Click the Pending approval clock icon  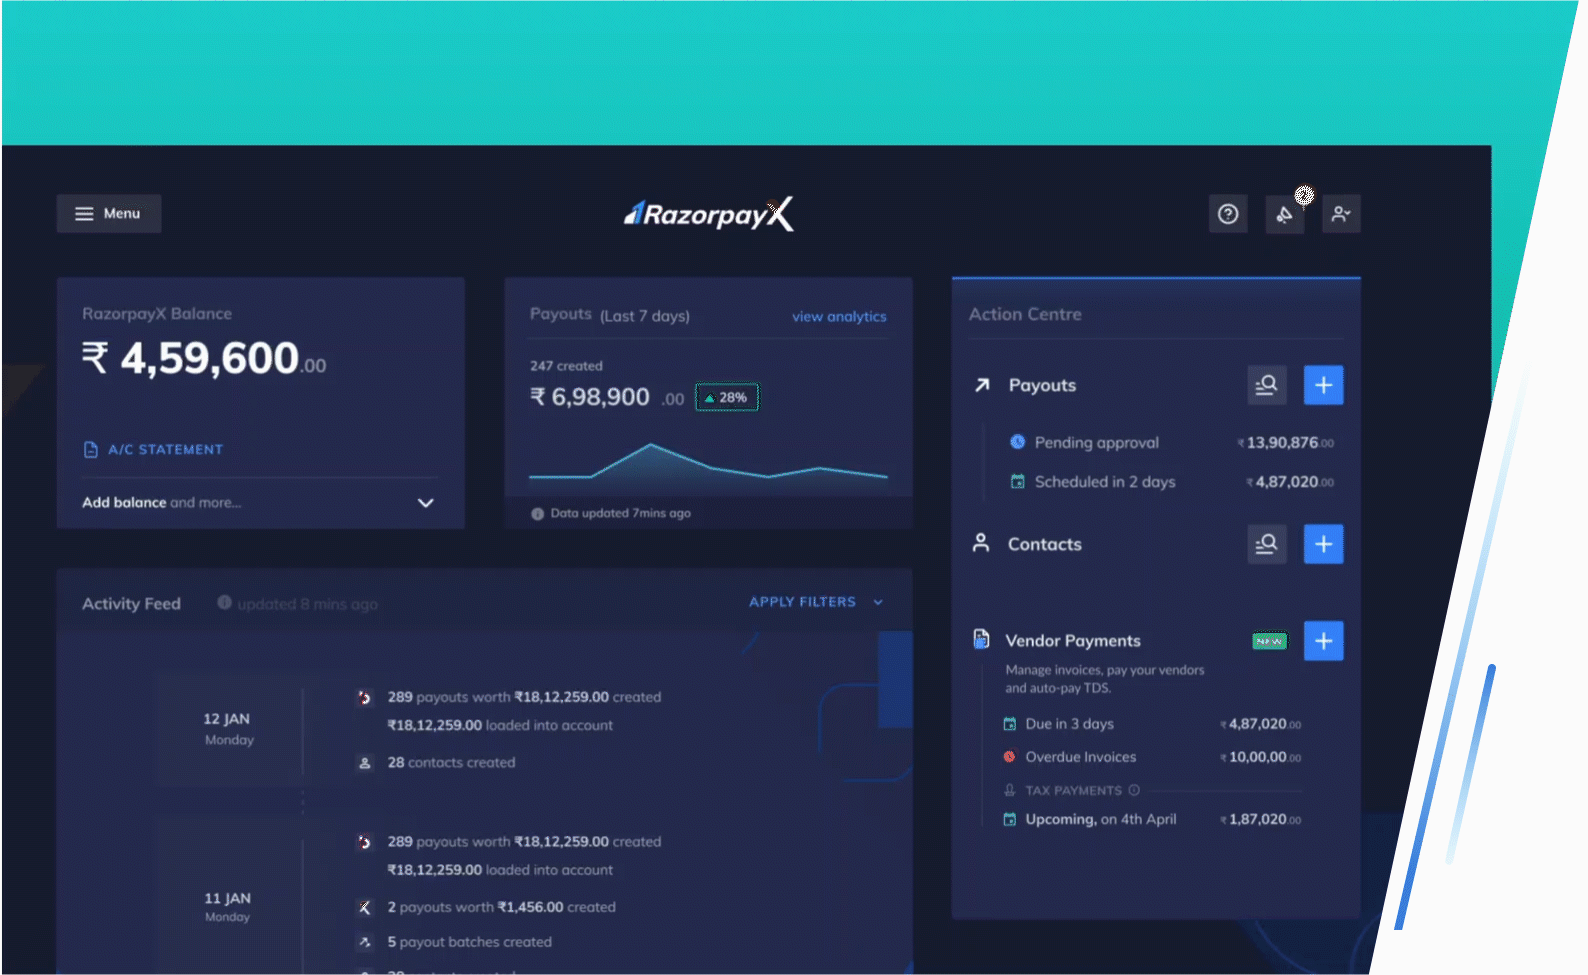tap(1017, 442)
